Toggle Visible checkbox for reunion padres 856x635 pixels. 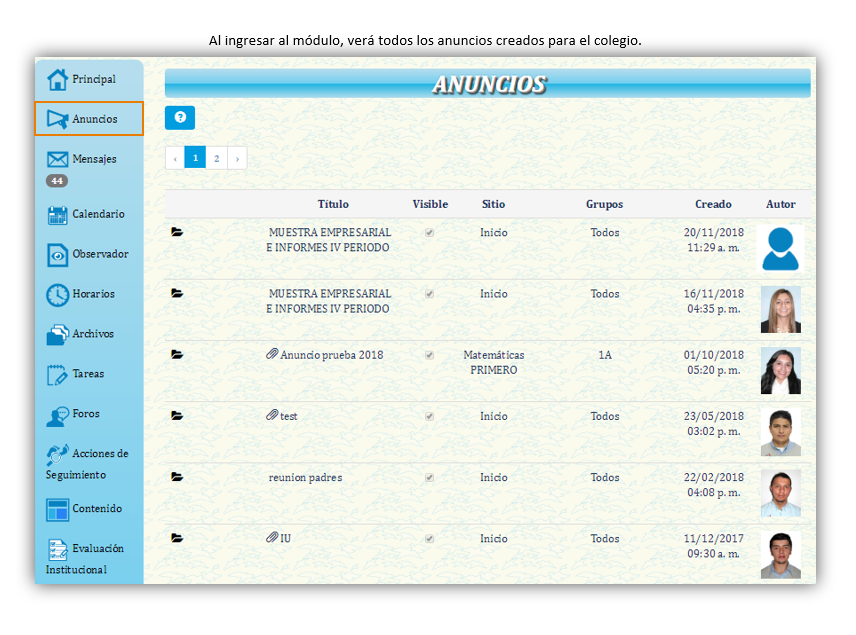[x=430, y=477]
